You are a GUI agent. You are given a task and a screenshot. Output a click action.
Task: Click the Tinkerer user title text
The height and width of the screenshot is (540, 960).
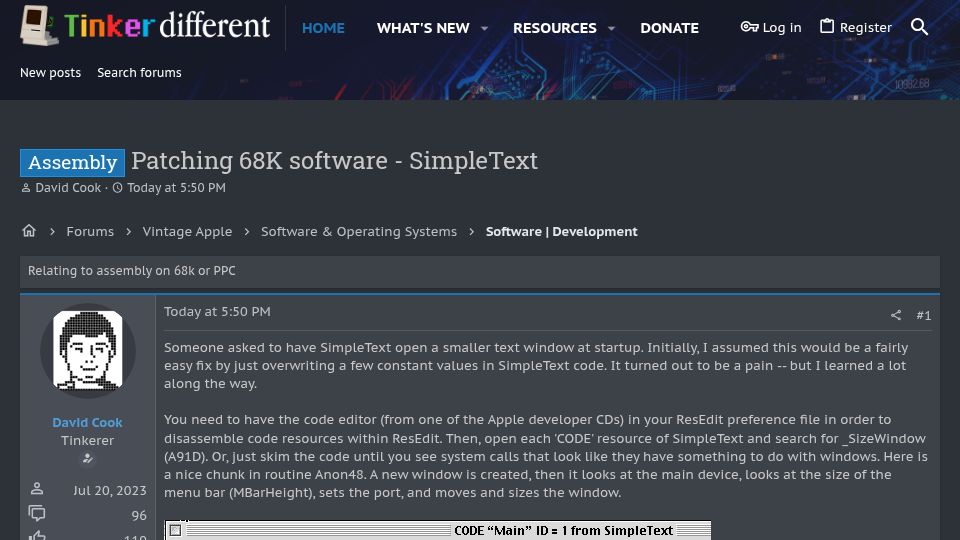click(88, 440)
